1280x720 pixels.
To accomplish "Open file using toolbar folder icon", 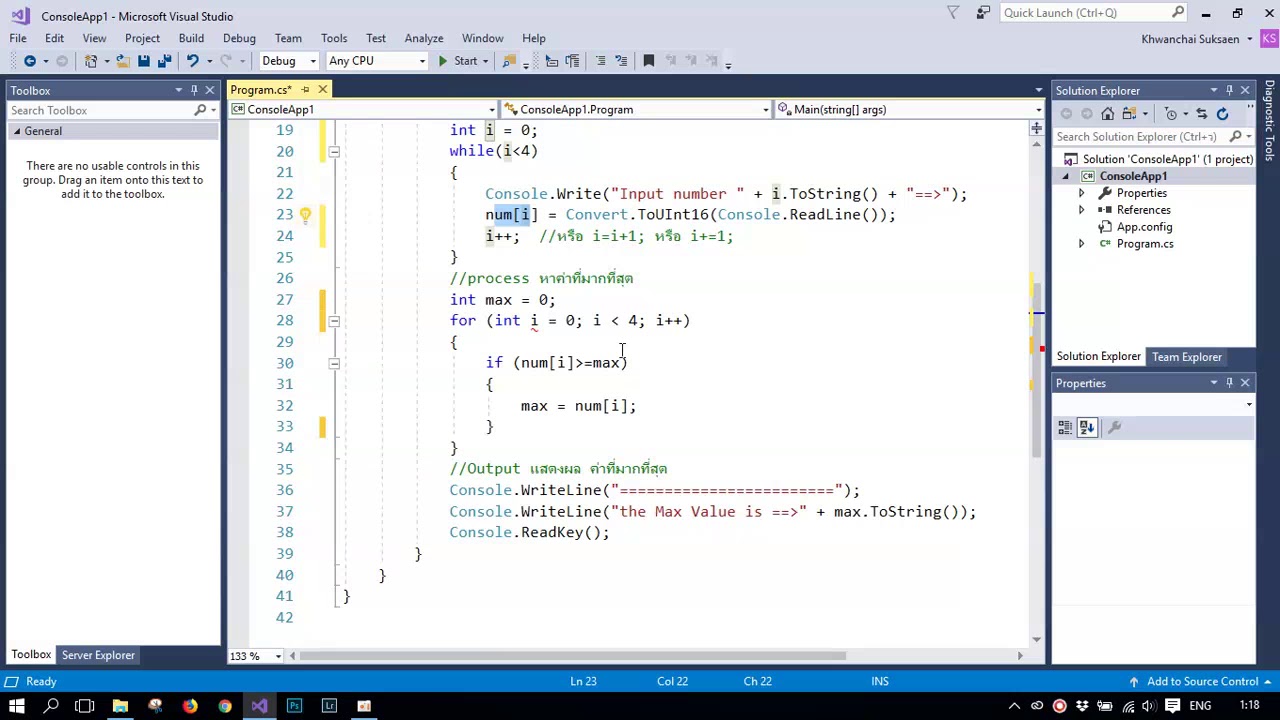I will click(122, 61).
